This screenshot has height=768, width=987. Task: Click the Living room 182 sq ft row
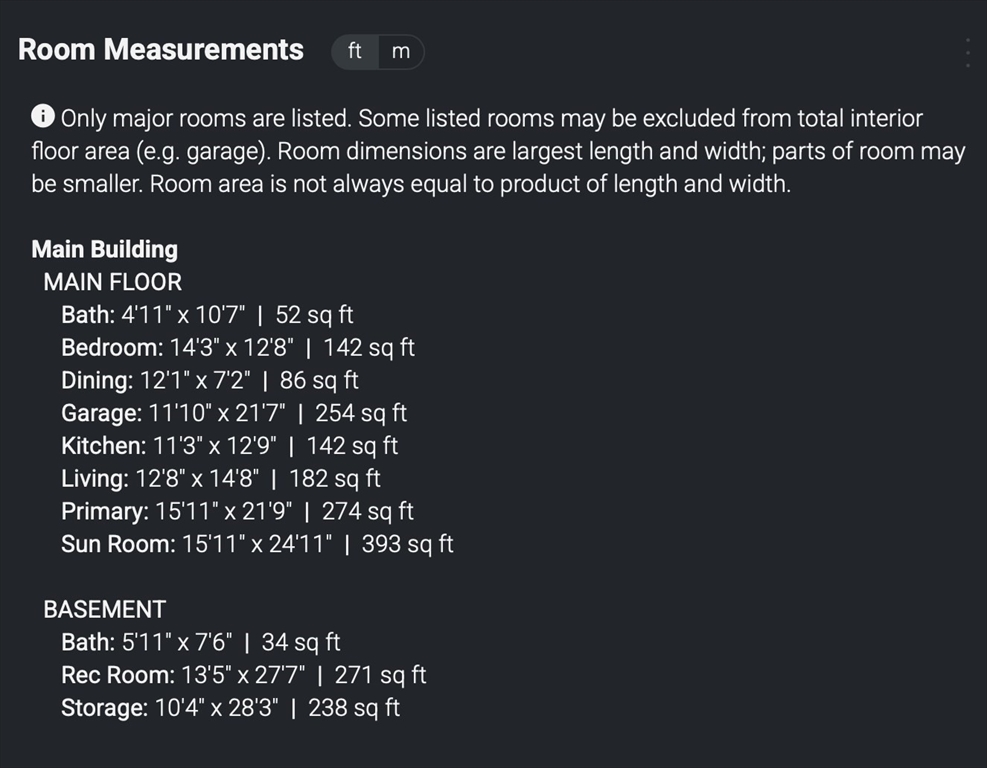click(x=221, y=478)
